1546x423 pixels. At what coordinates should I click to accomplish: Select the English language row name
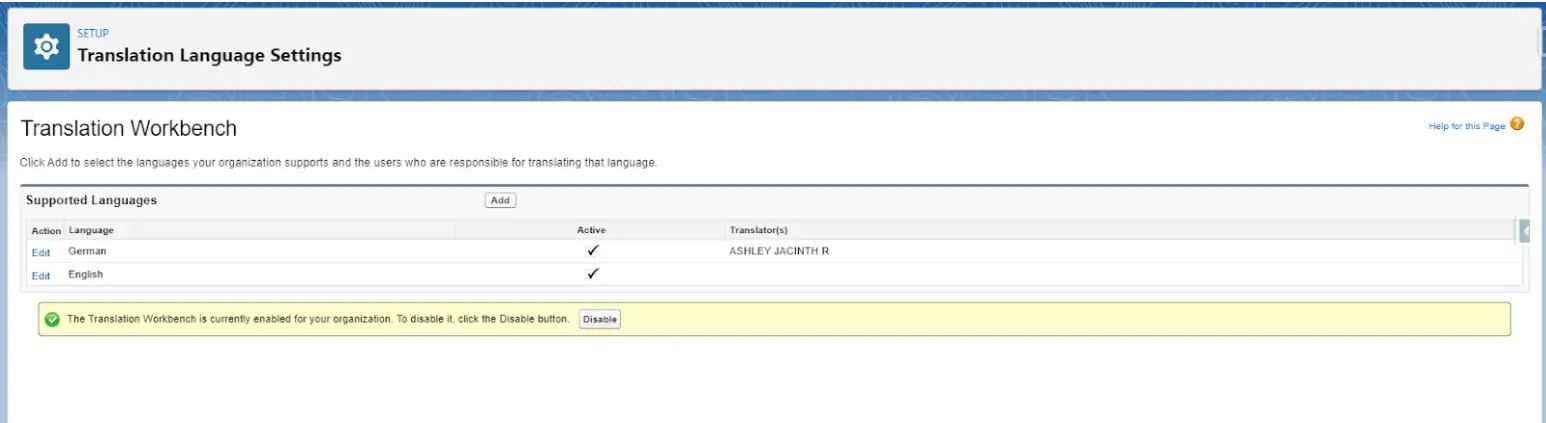pyautogui.click(x=85, y=274)
